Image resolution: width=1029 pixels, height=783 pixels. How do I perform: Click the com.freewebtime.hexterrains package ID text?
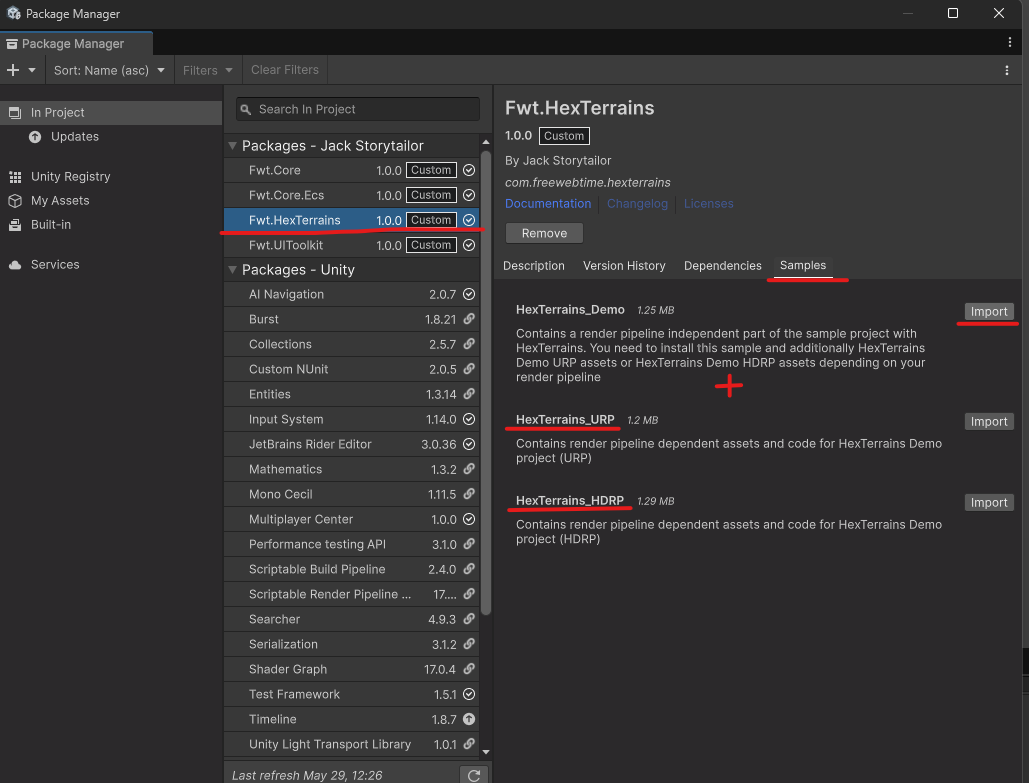pyautogui.click(x=587, y=182)
